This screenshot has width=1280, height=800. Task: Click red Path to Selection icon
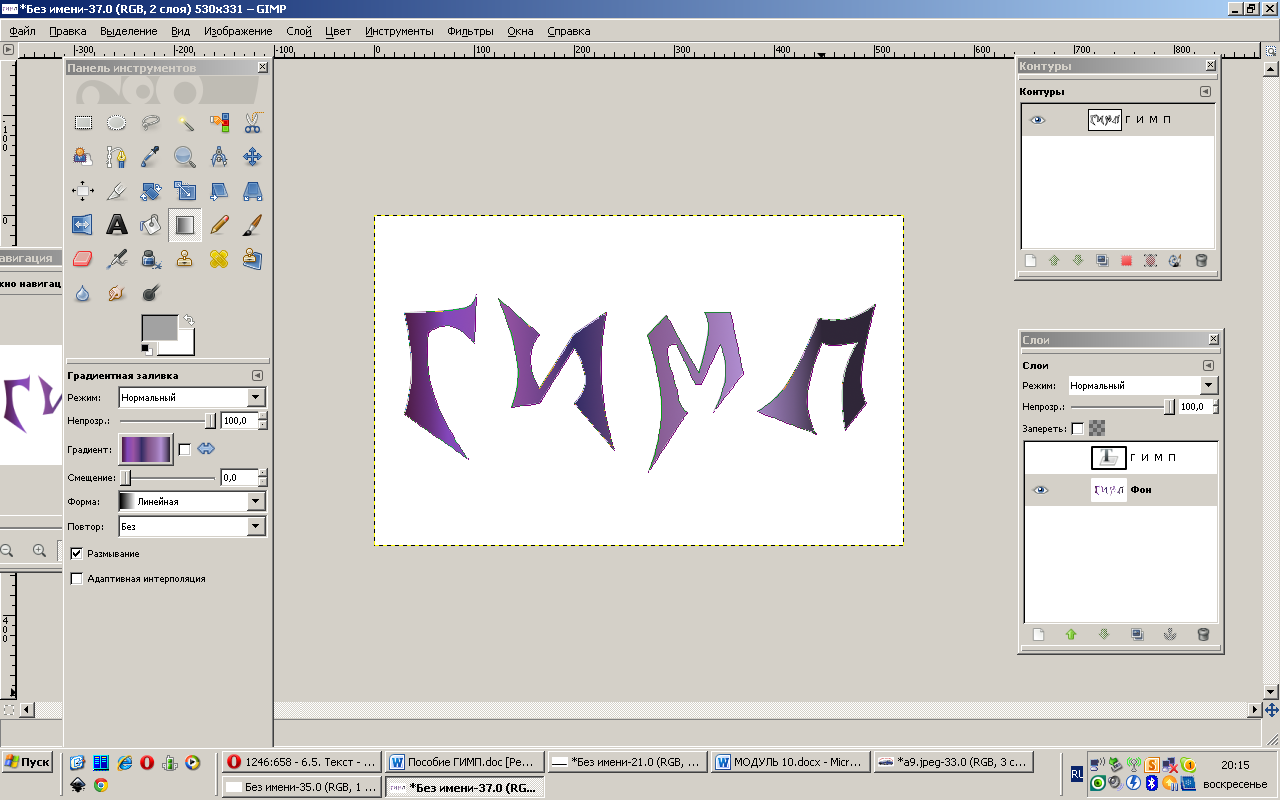1126,261
